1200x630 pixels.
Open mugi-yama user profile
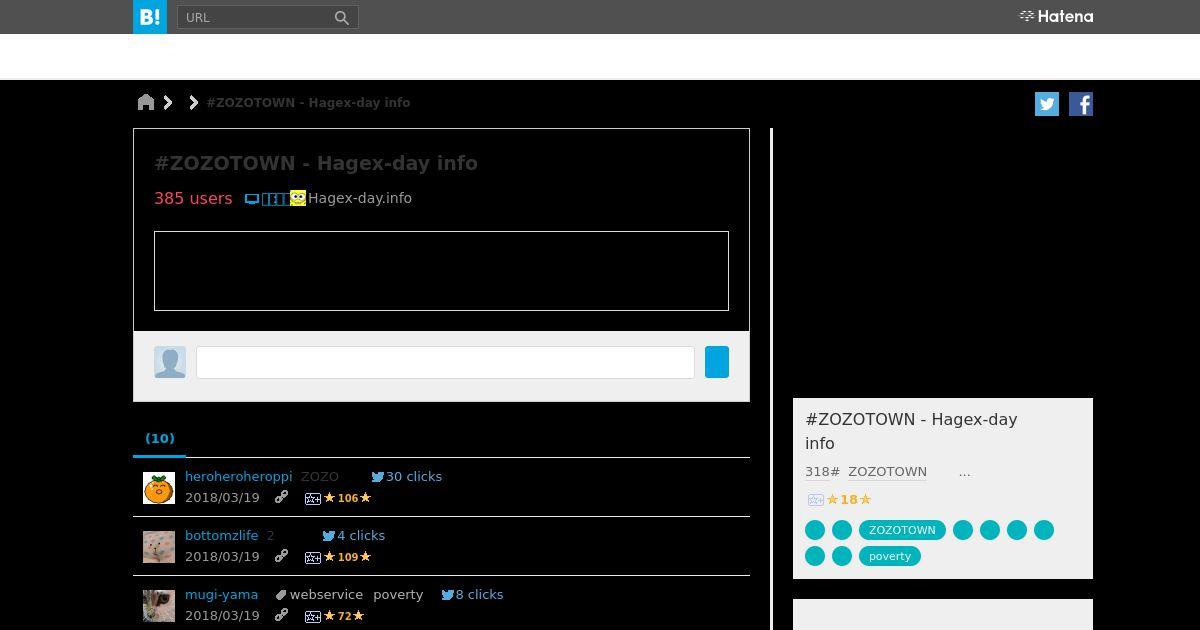coord(221,595)
